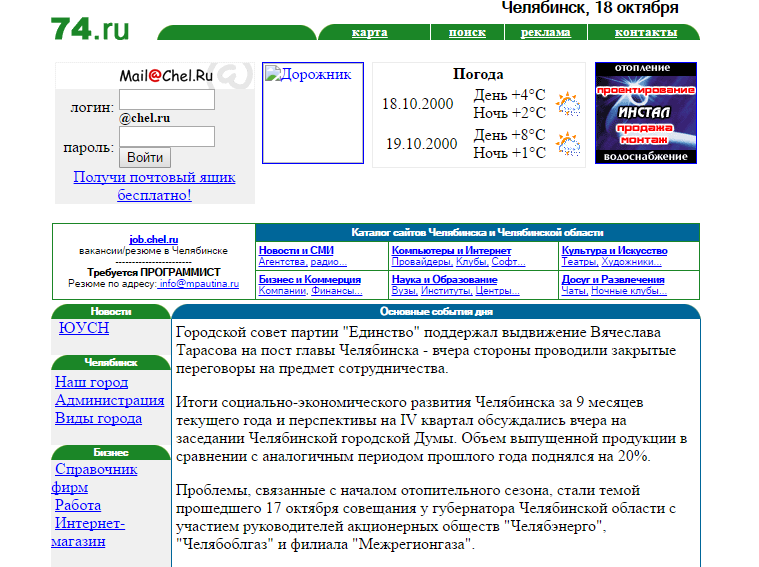Open the реклама navigation tab

pyautogui.click(x=546, y=32)
